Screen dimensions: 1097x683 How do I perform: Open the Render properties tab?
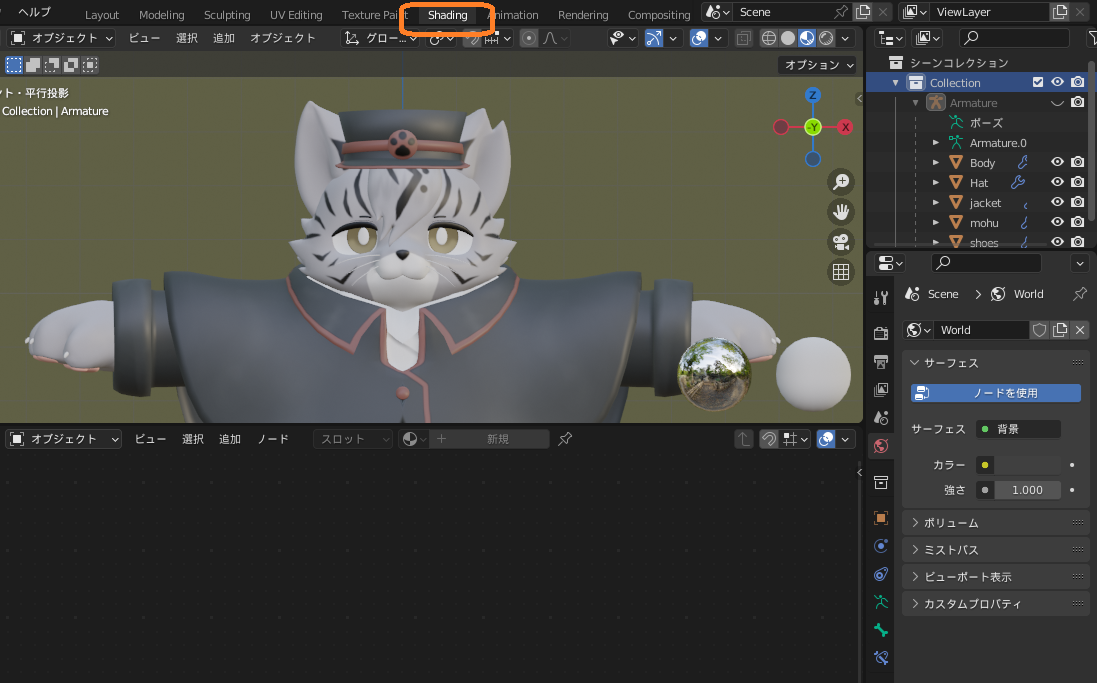click(x=881, y=333)
